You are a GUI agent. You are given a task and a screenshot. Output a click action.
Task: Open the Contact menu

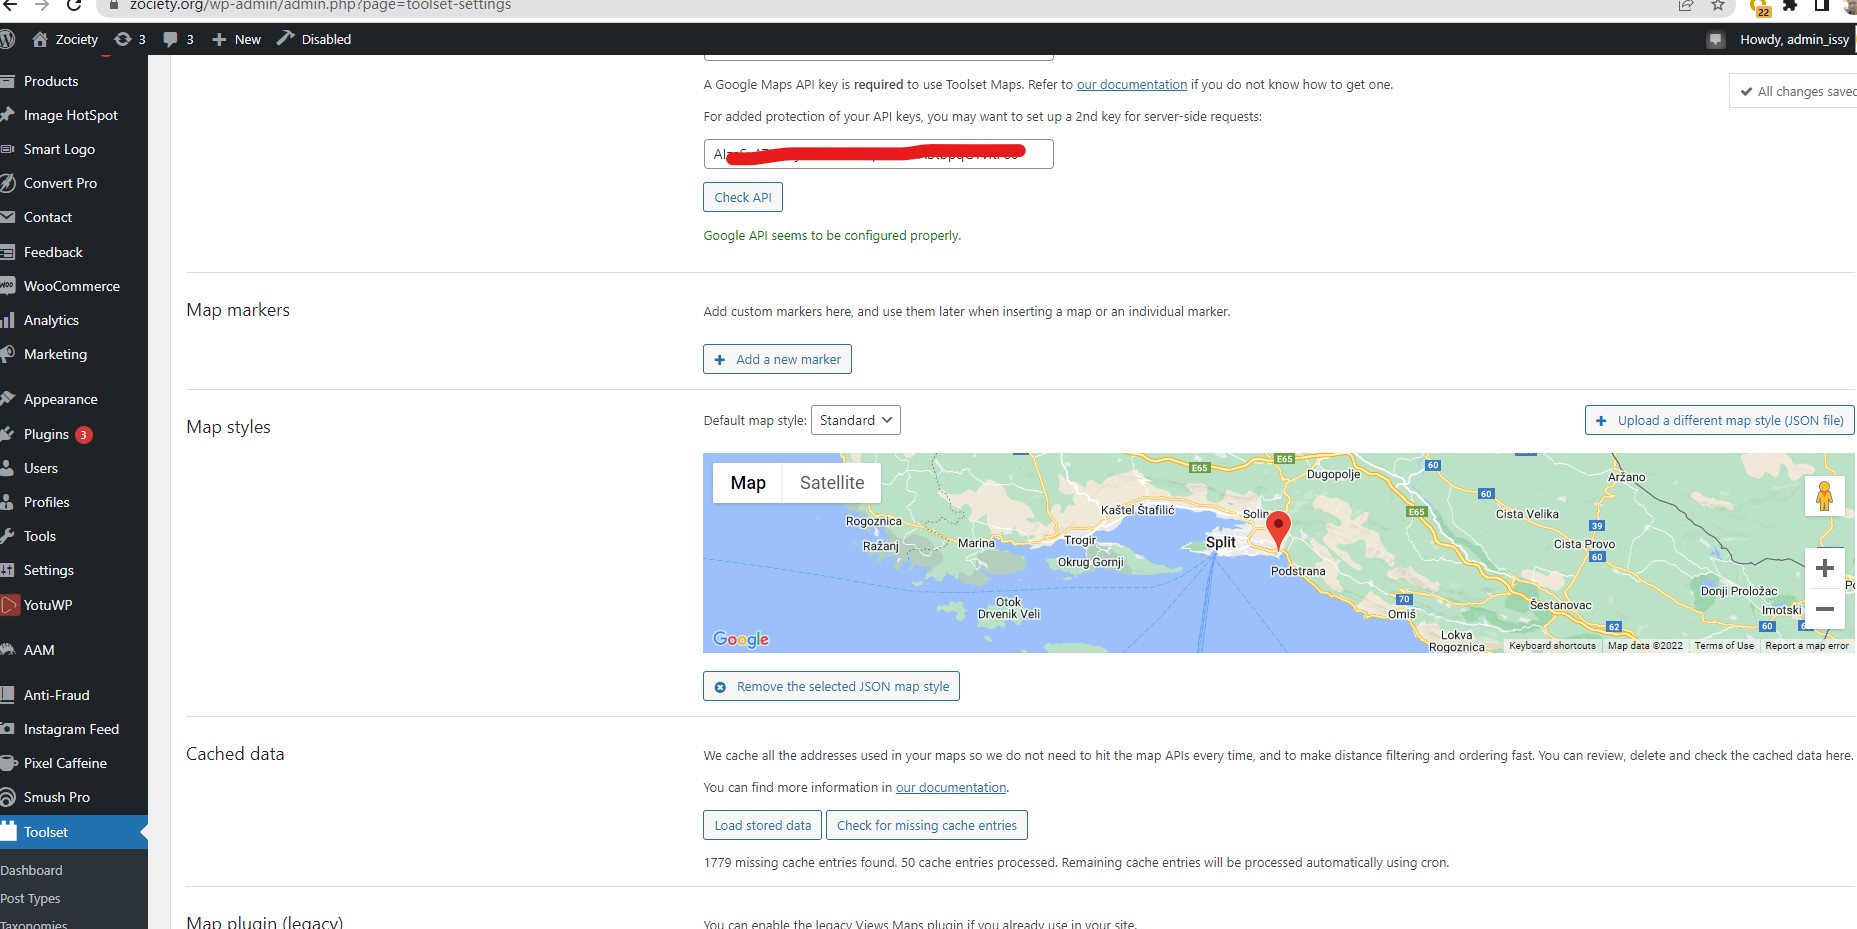pos(48,217)
